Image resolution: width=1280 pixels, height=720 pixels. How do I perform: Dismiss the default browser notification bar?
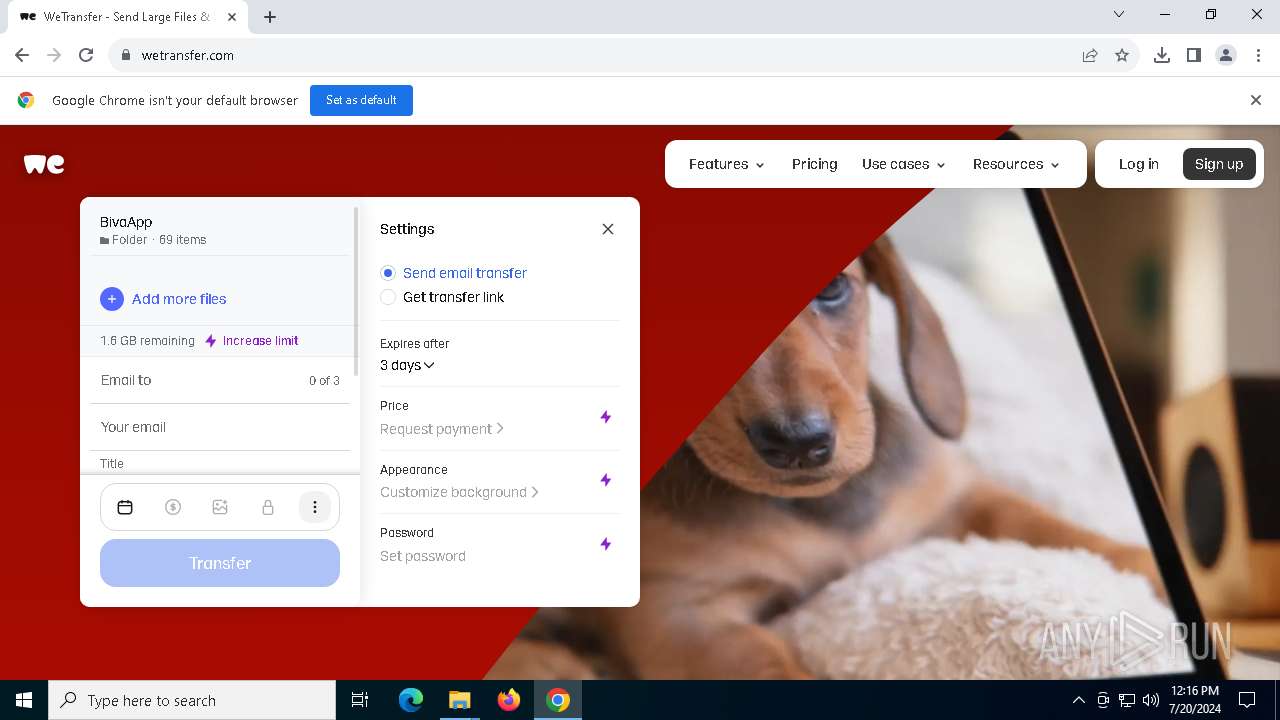(x=1256, y=100)
